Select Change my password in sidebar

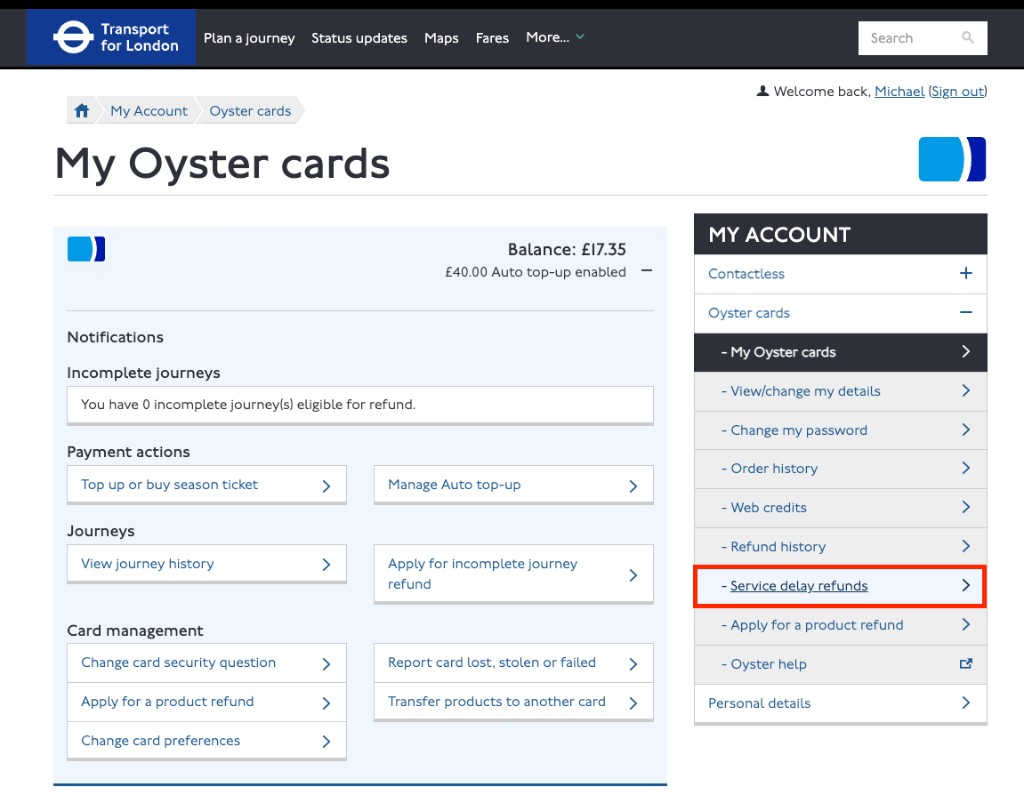(x=840, y=430)
